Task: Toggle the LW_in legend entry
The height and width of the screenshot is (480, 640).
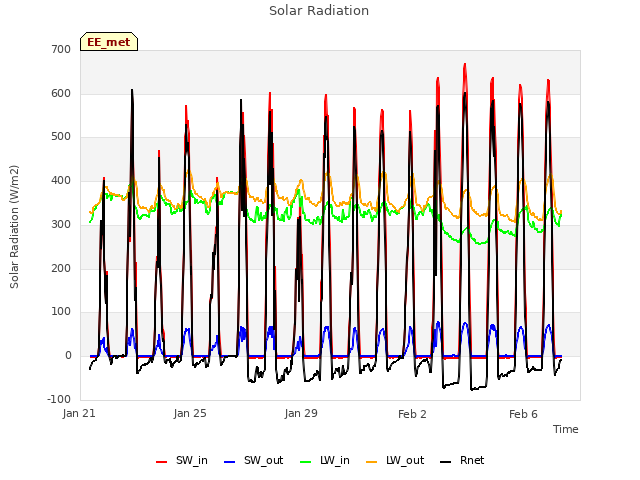Action: pyautogui.click(x=325, y=461)
